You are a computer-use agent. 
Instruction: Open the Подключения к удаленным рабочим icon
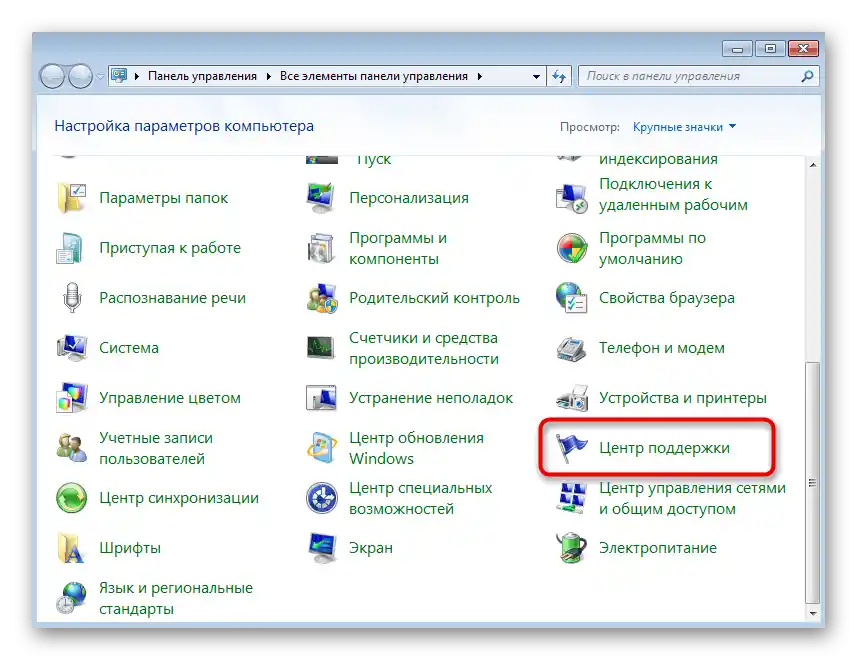[x=571, y=198]
